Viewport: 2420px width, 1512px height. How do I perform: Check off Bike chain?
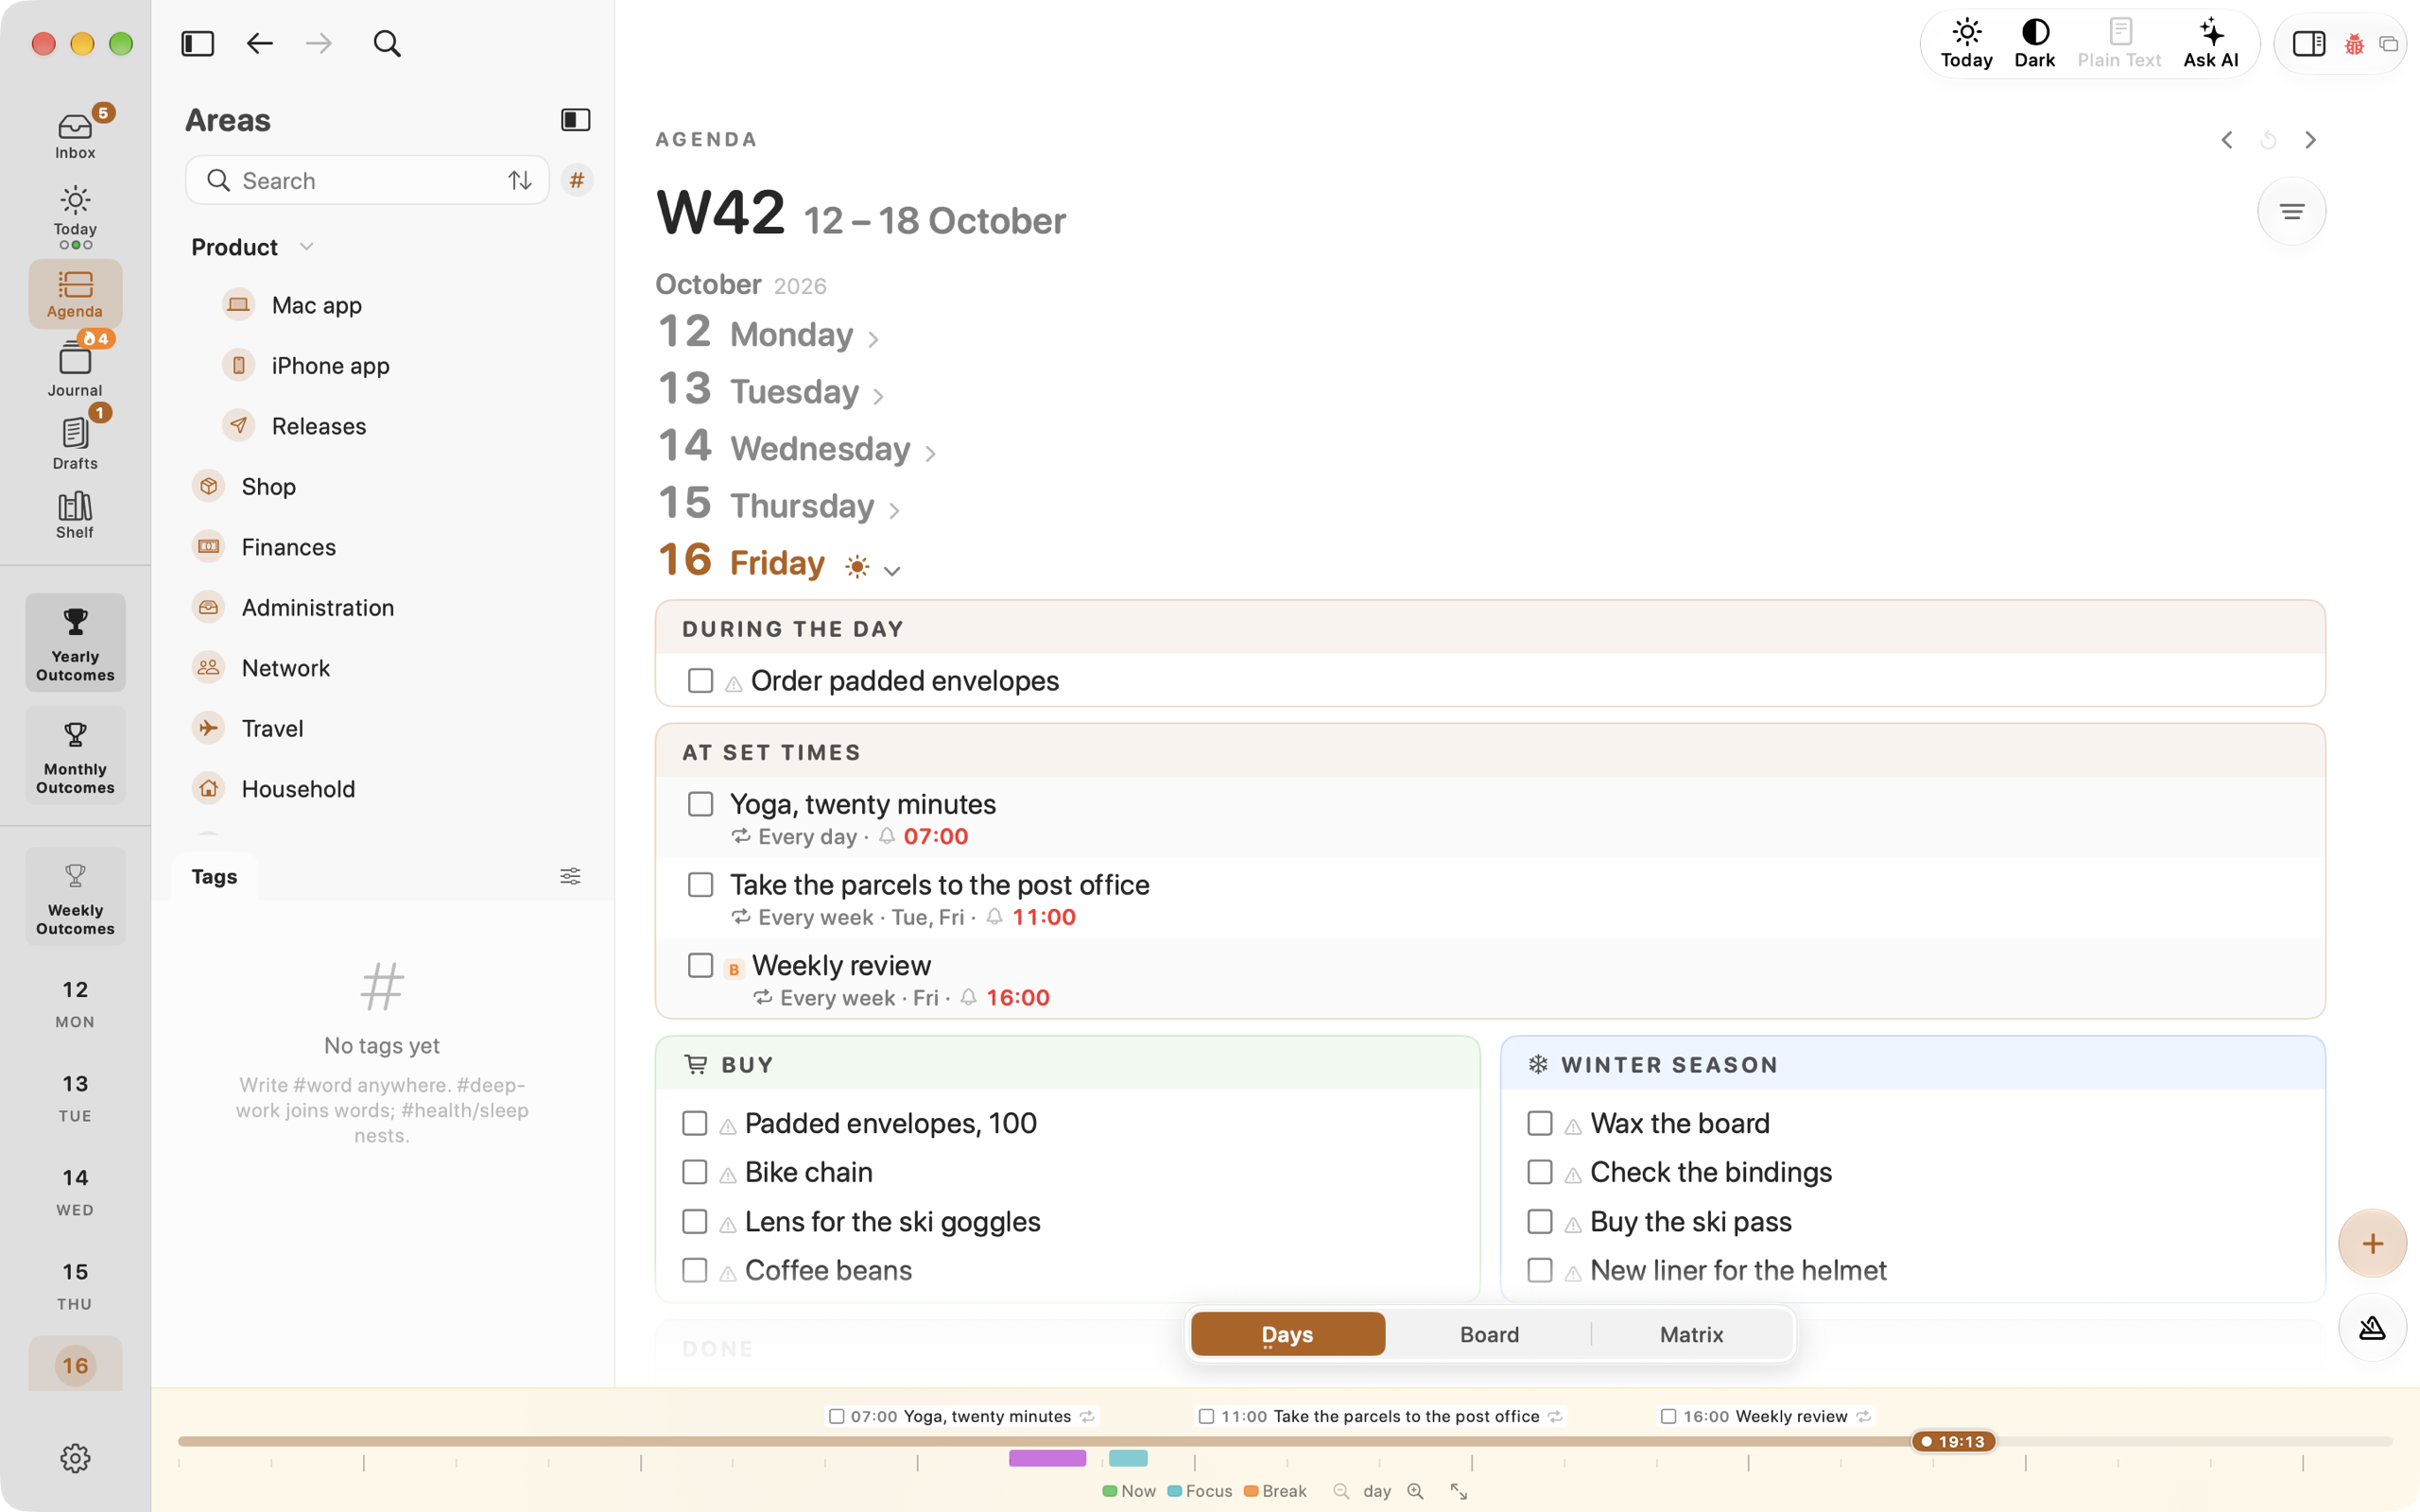(694, 1172)
